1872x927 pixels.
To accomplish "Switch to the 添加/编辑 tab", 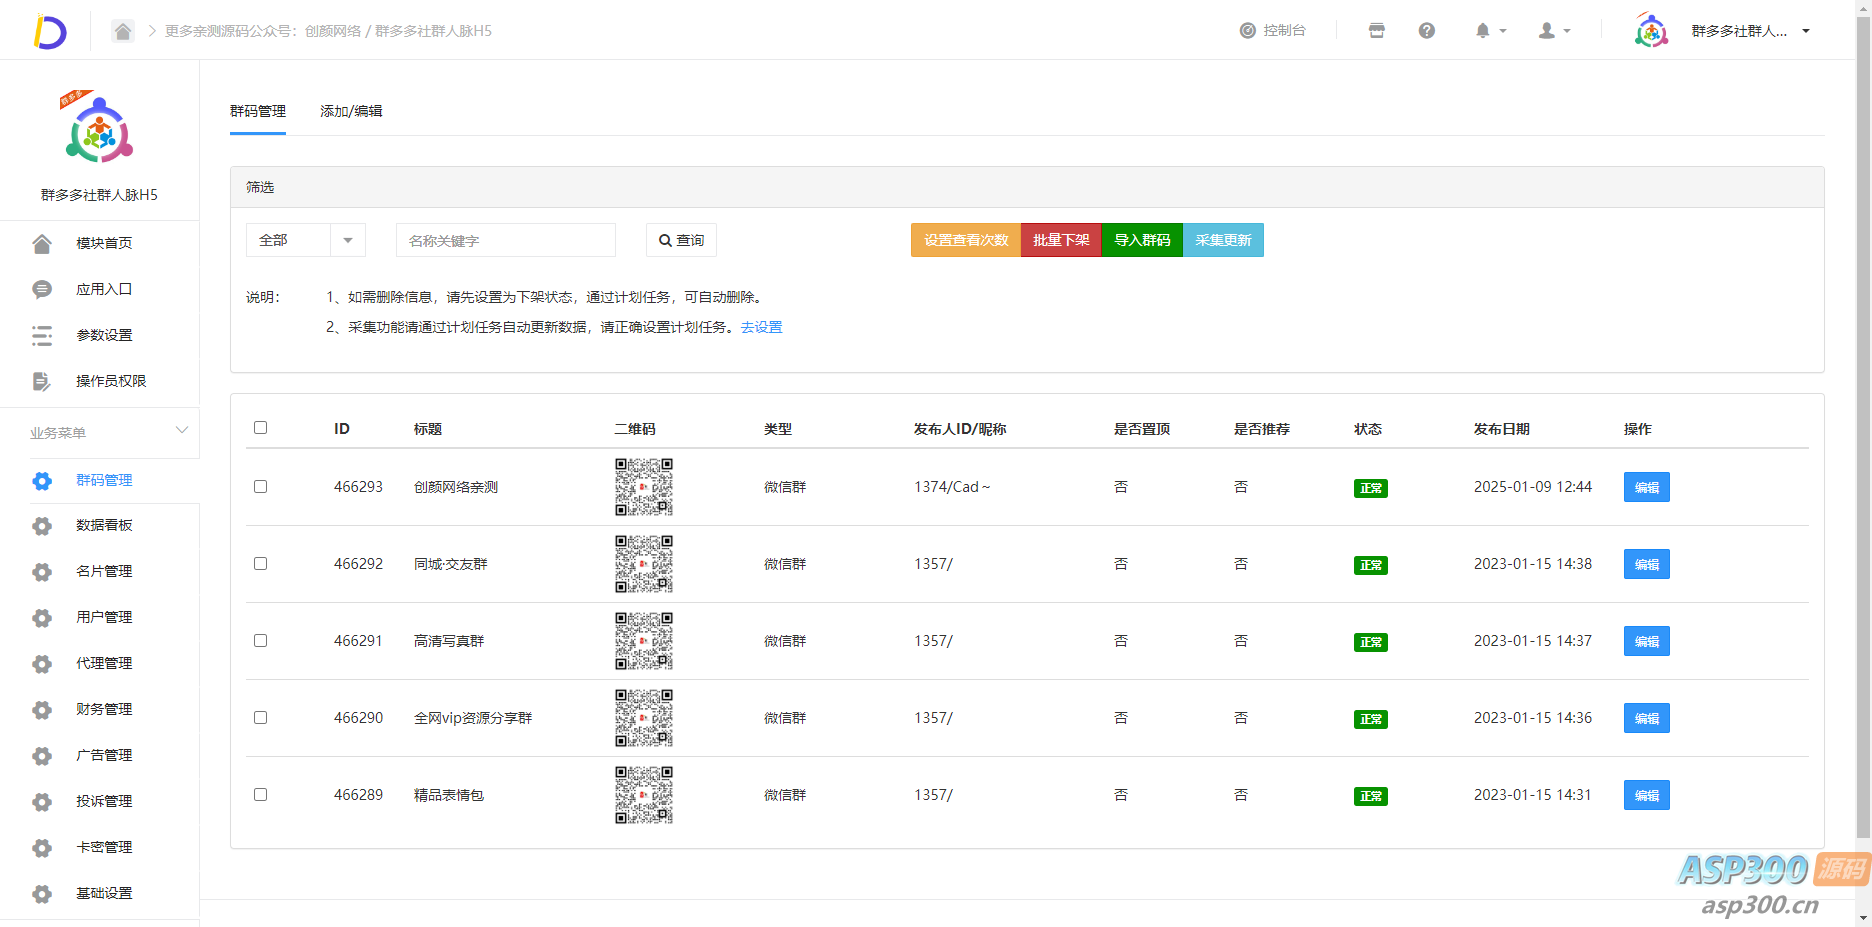I will [x=351, y=111].
